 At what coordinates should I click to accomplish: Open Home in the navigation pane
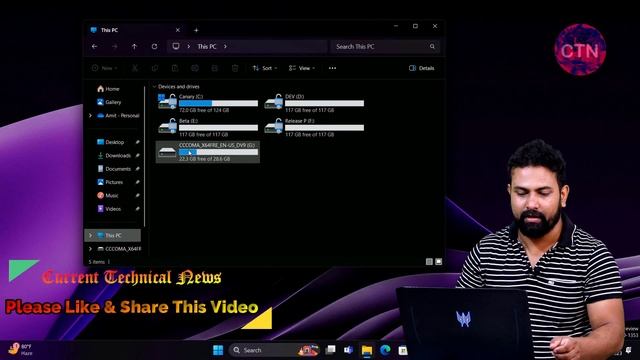tap(108, 89)
